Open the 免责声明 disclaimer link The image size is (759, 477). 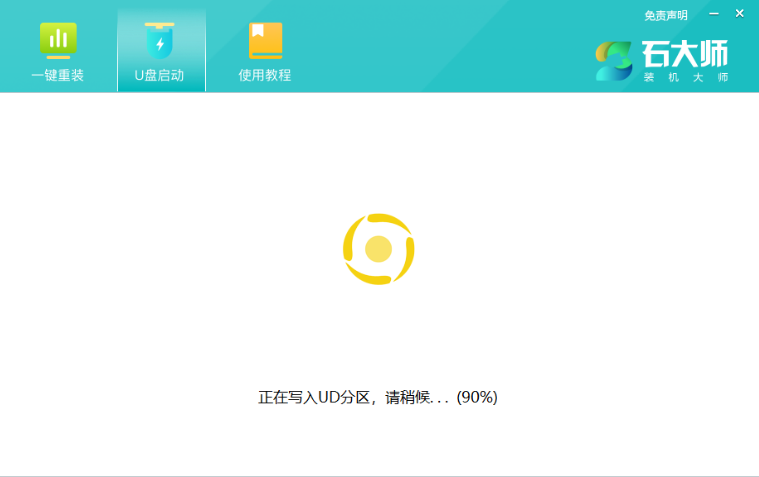(666, 15)
